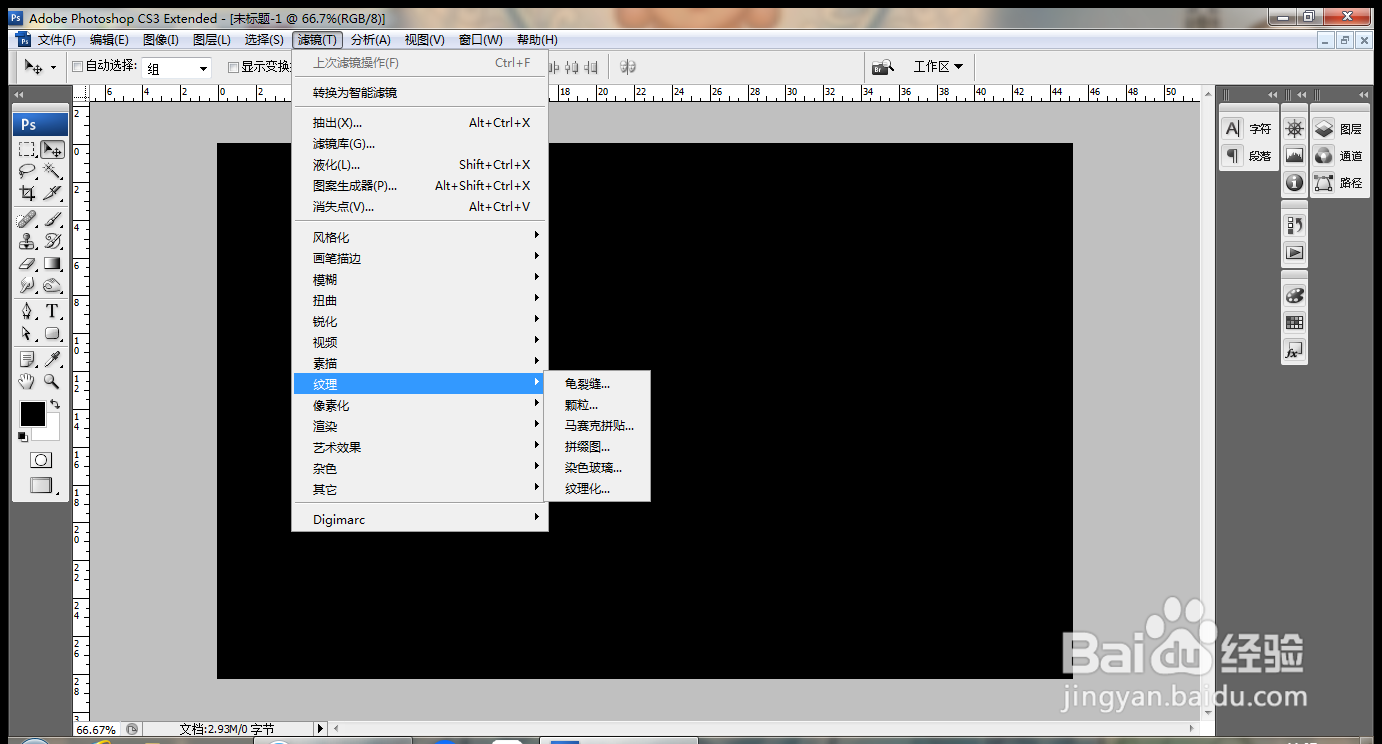Select the Horizontal Type tool

click(x=52, y=311)
